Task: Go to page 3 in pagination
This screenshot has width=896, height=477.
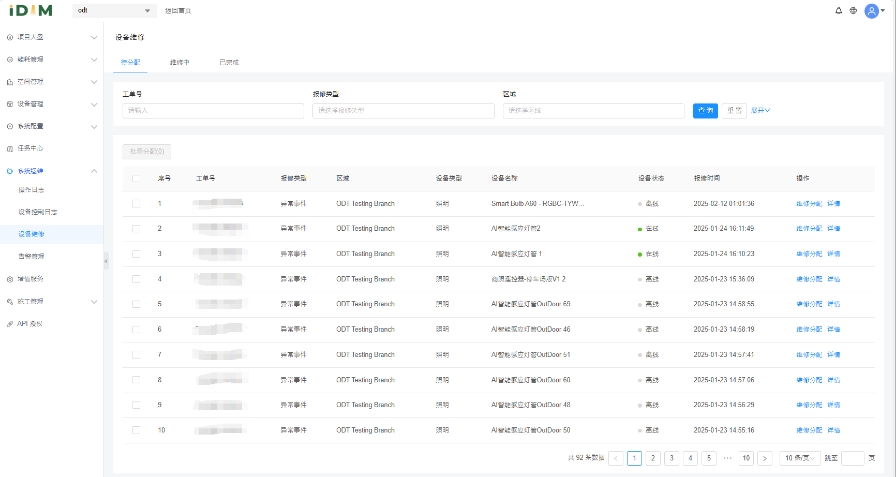Action: click(x=671, y=458)
